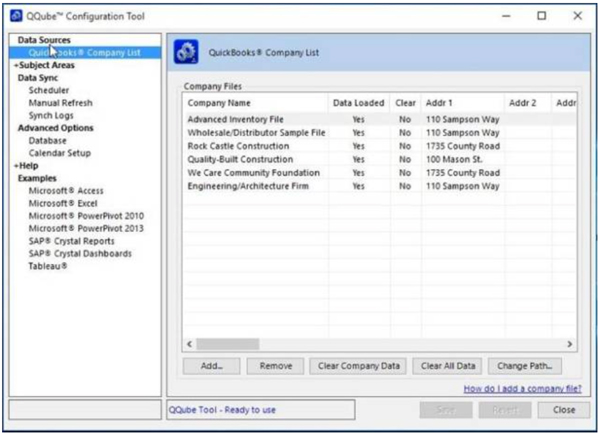Screen dimensions: 600x435
Task: Open Calendar Setup option
Action: click(59, 153)
